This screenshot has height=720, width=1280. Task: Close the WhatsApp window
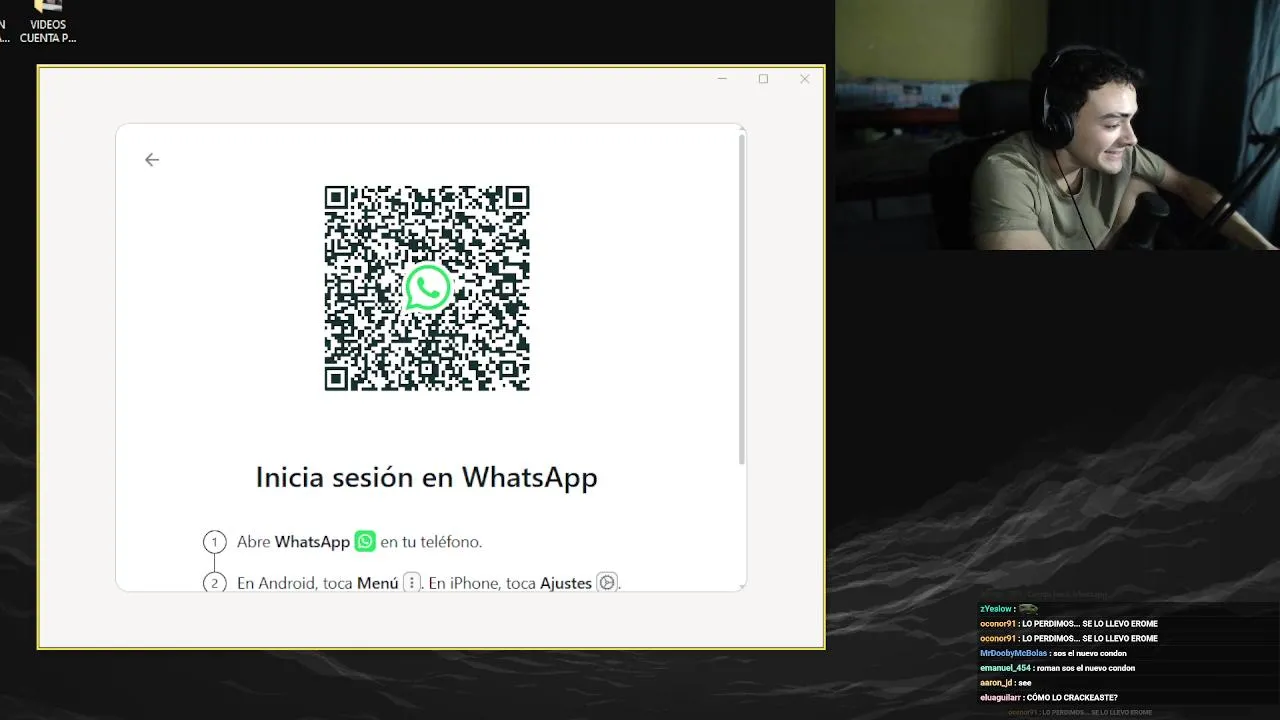click(x=804, y=79)
